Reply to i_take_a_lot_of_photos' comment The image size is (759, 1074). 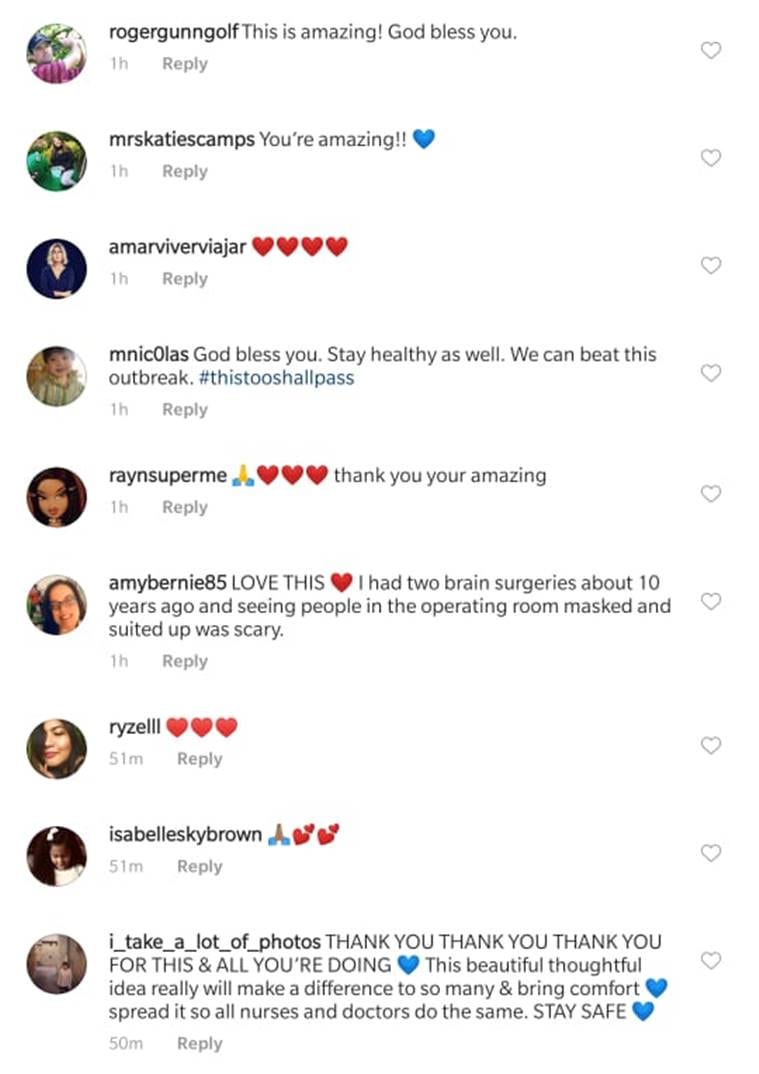pyautogui.click(x=199, y=1044)
